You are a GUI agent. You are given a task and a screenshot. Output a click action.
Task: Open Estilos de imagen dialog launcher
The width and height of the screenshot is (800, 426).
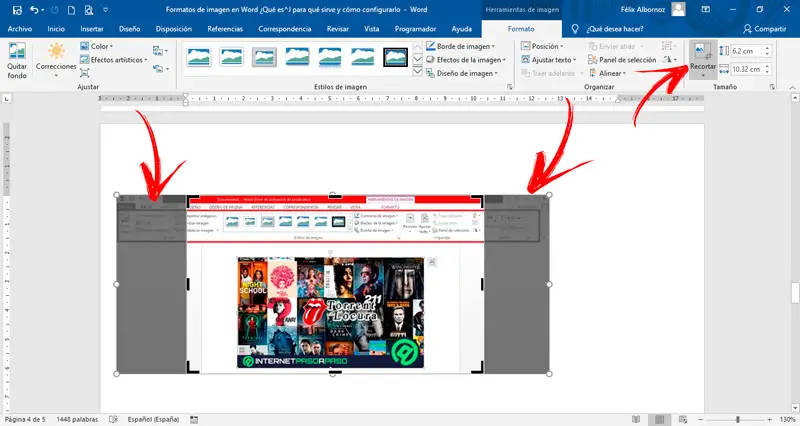pos(510,87)
